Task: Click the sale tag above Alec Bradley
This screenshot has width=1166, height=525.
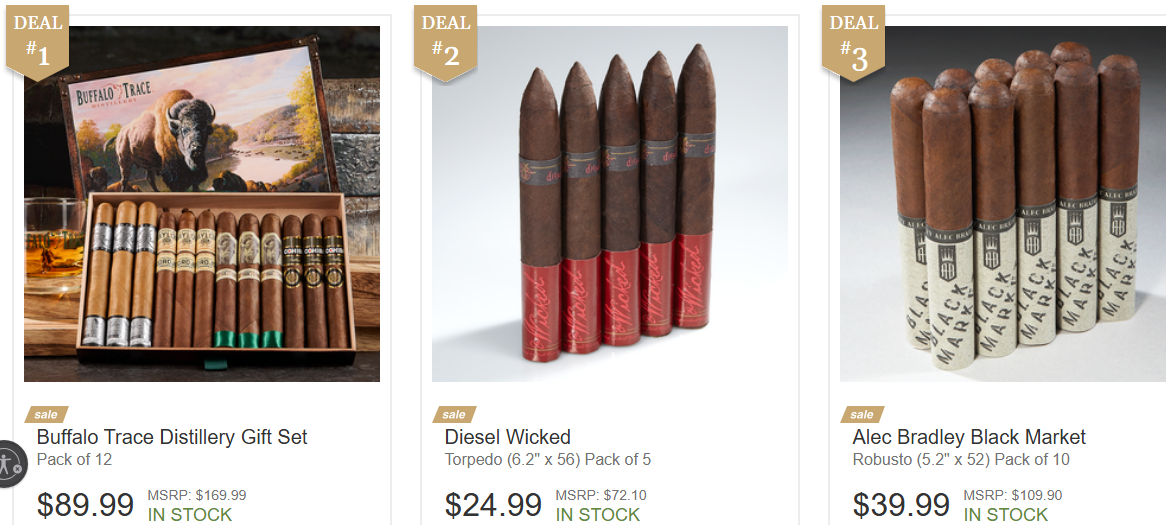Action: click(x=862, y=414)
